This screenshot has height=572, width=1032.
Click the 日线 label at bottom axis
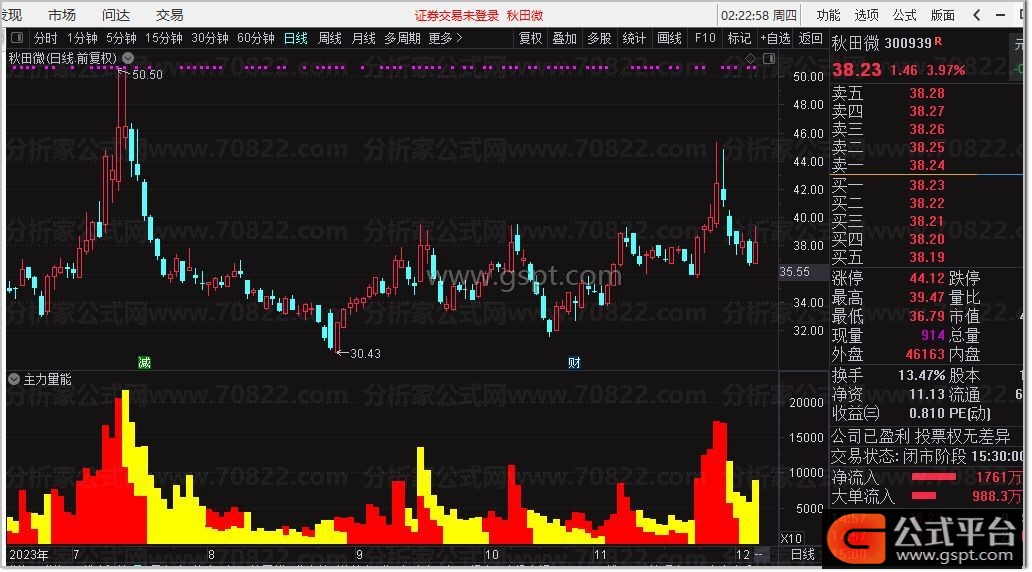(802, 554)
